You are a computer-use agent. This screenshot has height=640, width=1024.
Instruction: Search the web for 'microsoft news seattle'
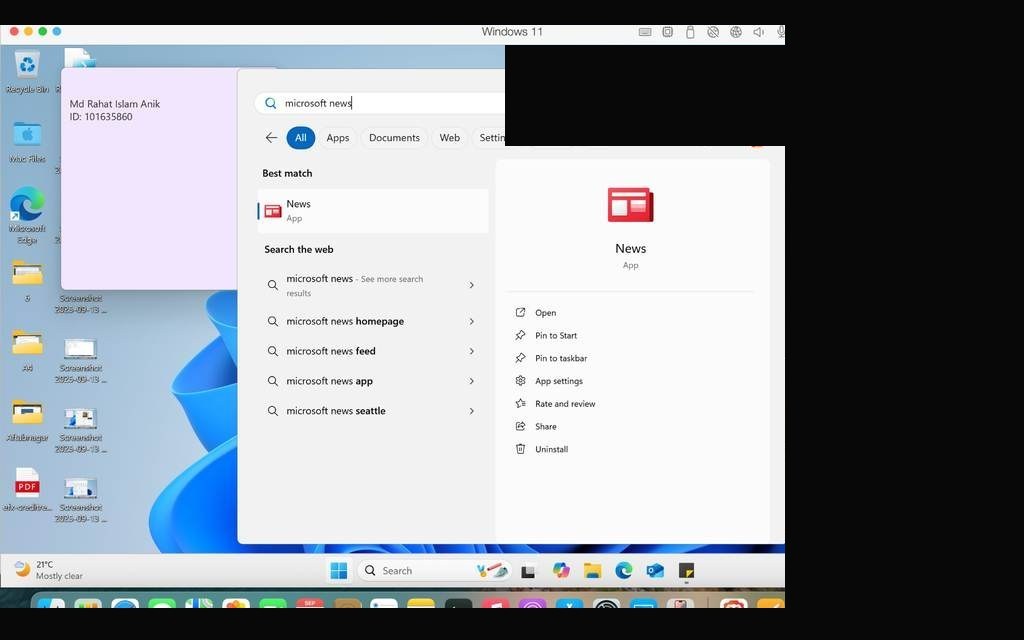pyautogui.click(x=373, y=411)
